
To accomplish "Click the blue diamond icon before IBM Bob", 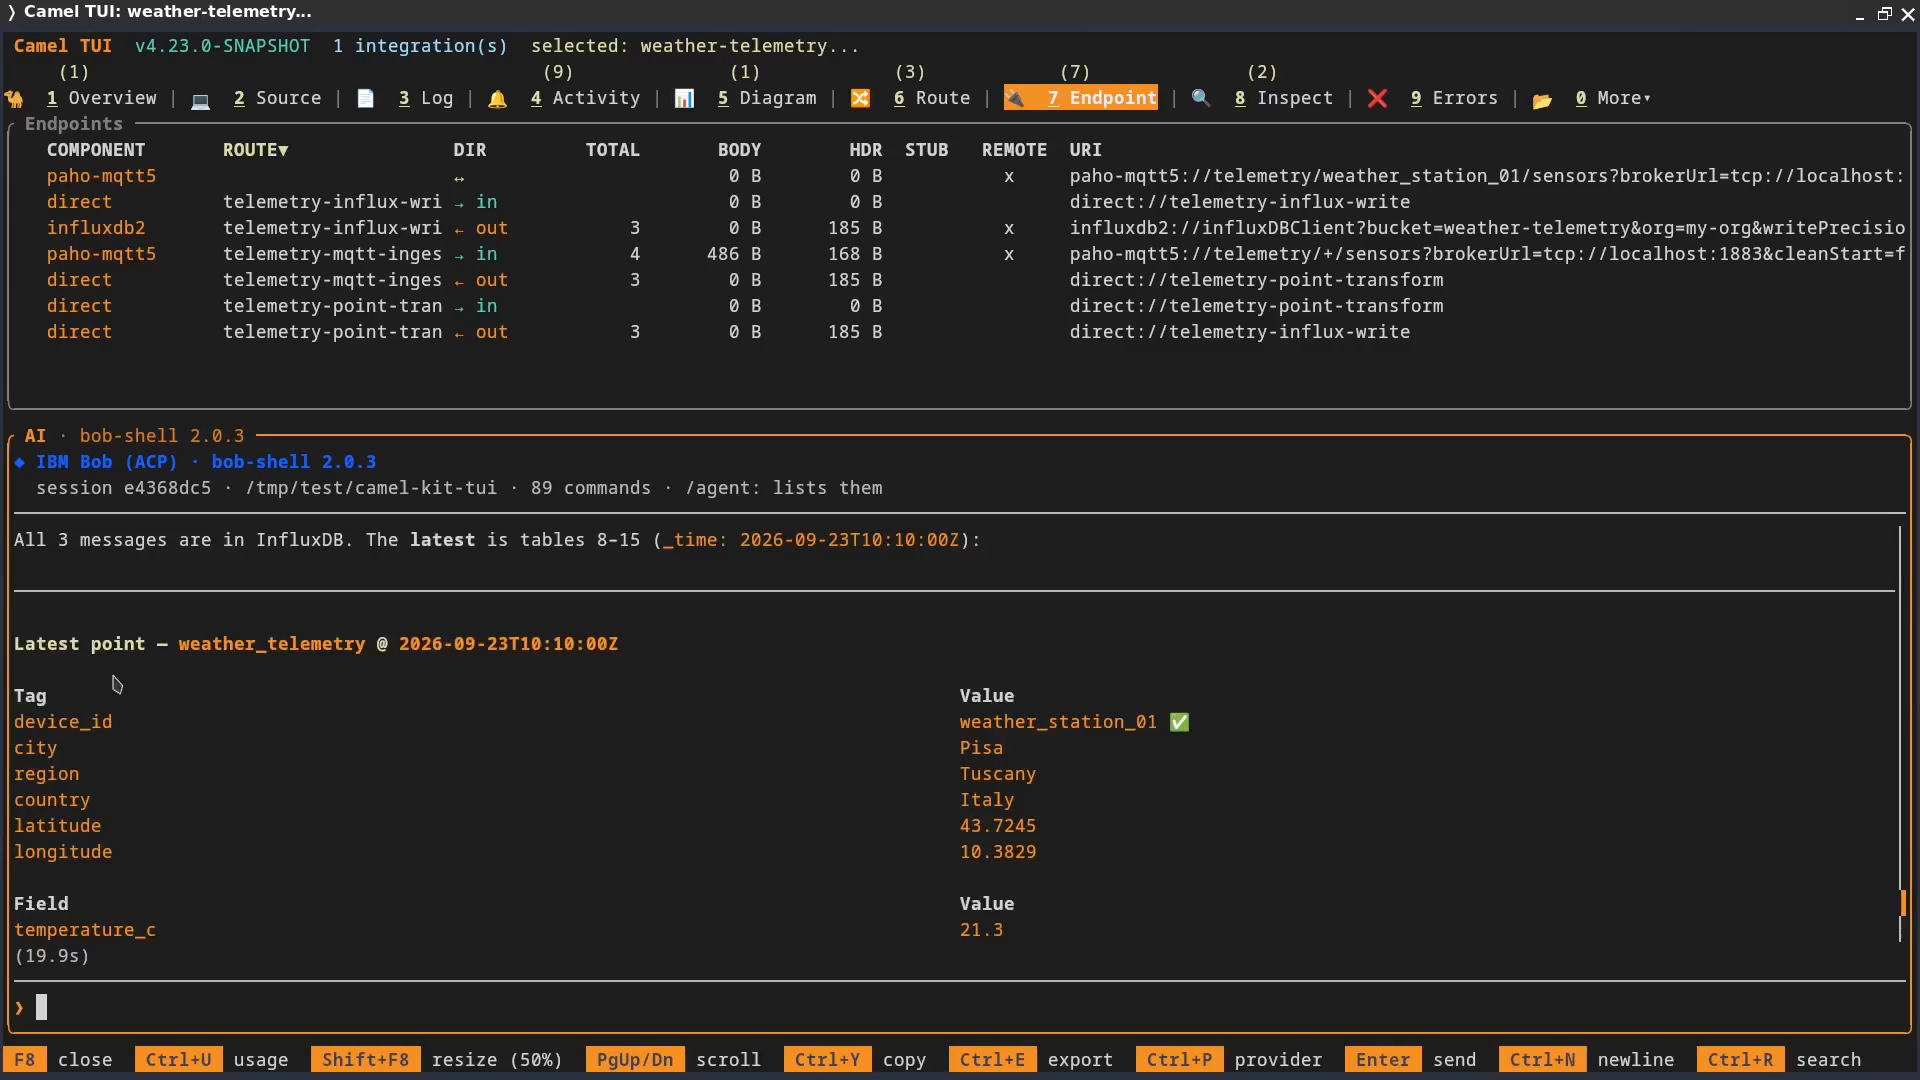I will [x=19, y=462].
